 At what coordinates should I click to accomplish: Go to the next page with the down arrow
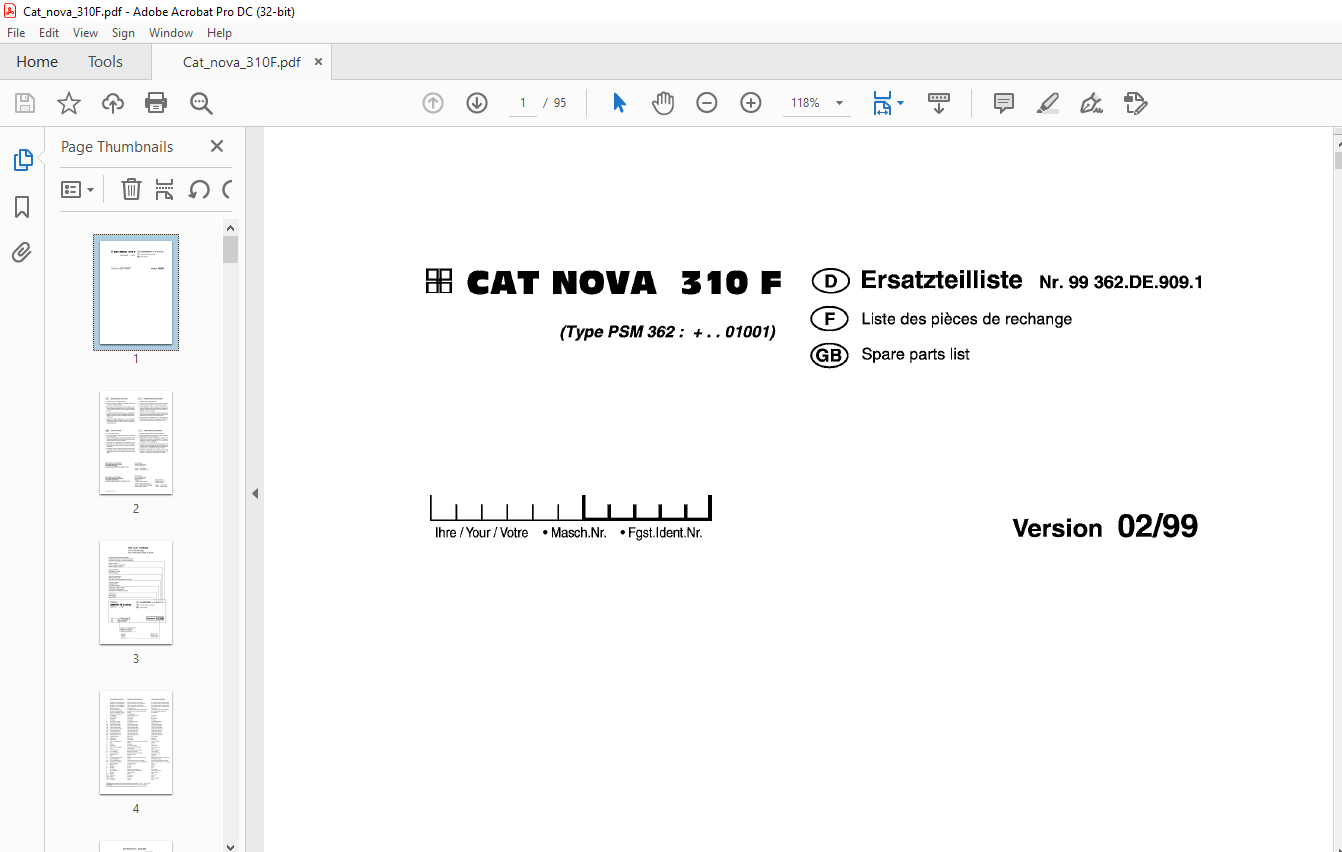click(477, 103)
